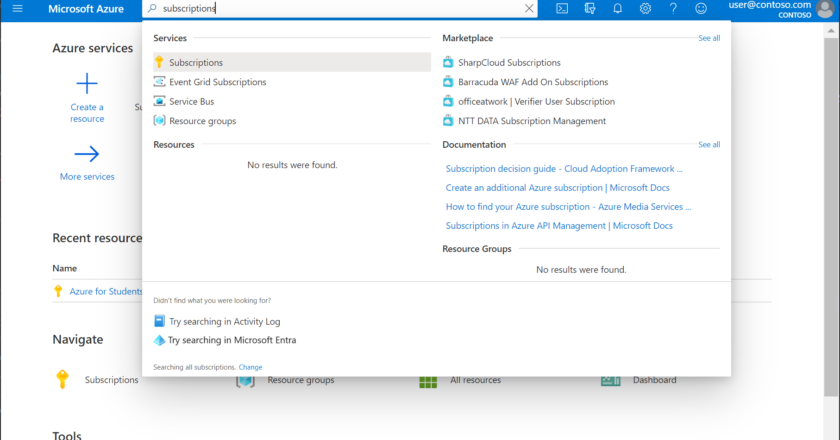This screenshot has height=440, width=840.
Task: Select Service Bus service result
Action: click(x=191, y=101)
